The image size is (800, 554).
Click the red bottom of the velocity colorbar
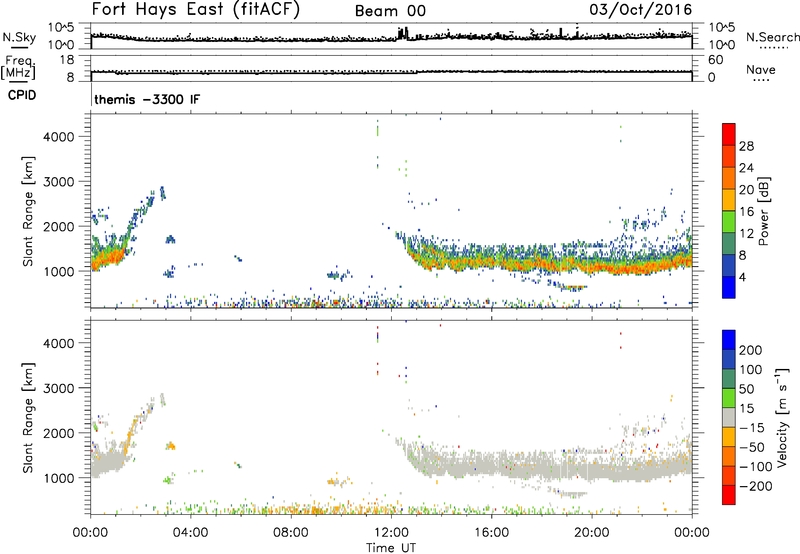click(729, 495)
